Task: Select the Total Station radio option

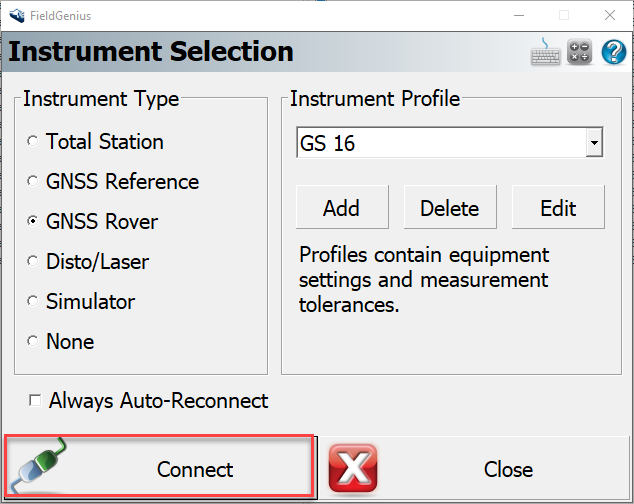Action: click(x=33, y=142)
